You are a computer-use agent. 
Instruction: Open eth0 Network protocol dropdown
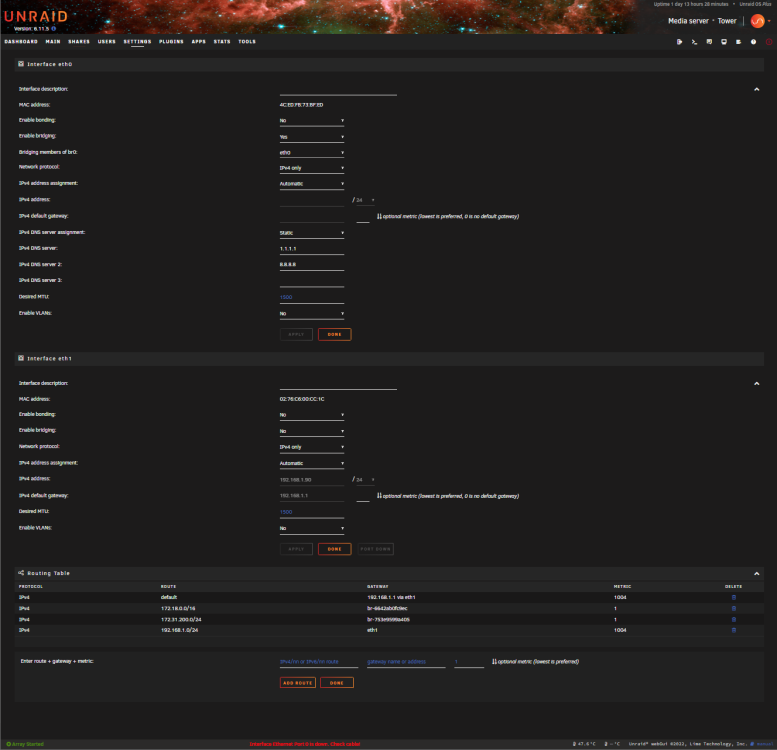(x=312, y=168)
